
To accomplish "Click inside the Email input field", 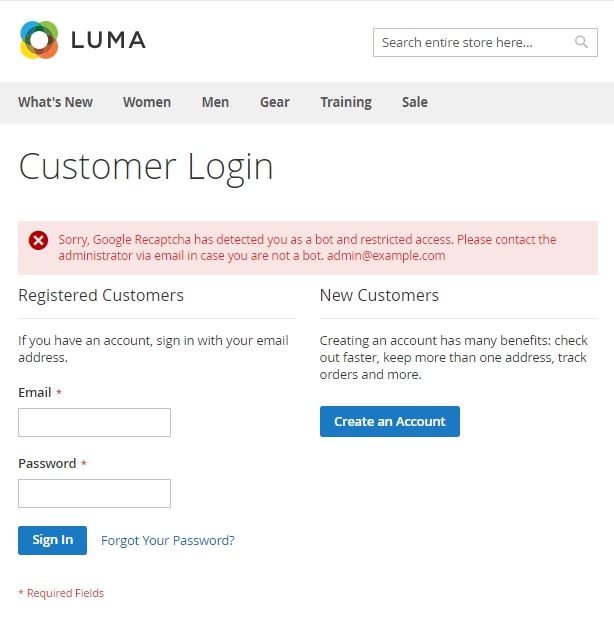I will point(94,422).
